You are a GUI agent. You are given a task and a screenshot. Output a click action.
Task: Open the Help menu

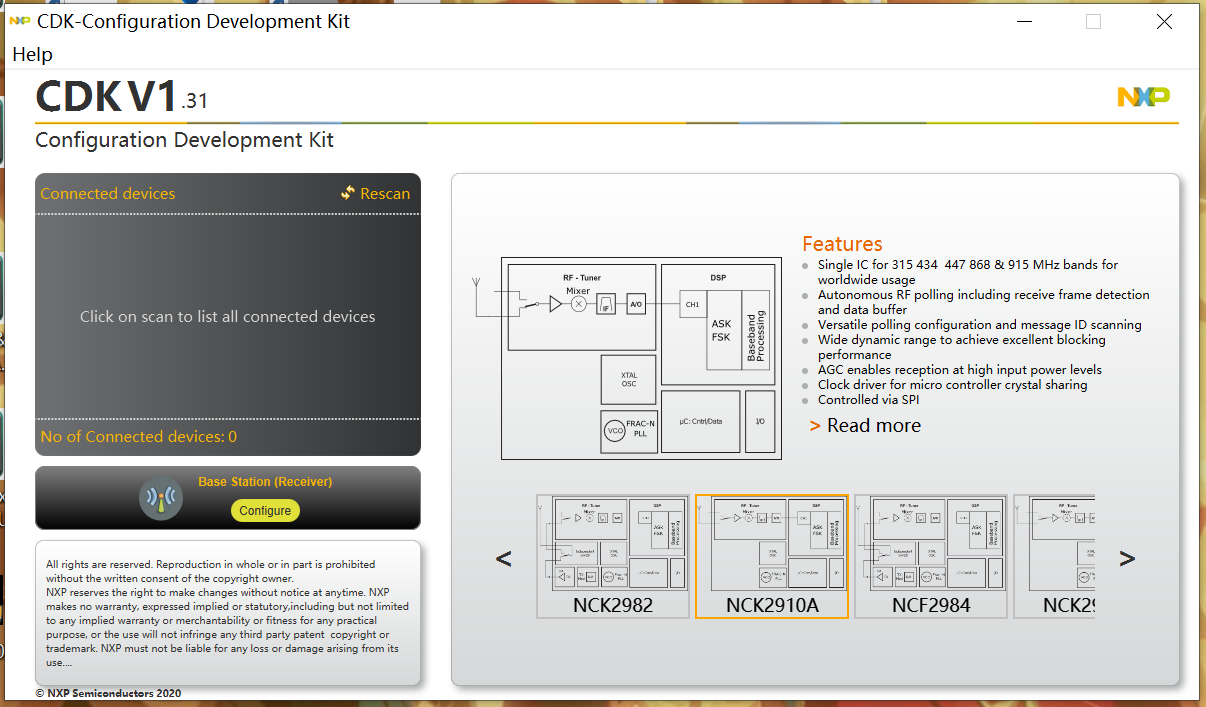(32, 54)
